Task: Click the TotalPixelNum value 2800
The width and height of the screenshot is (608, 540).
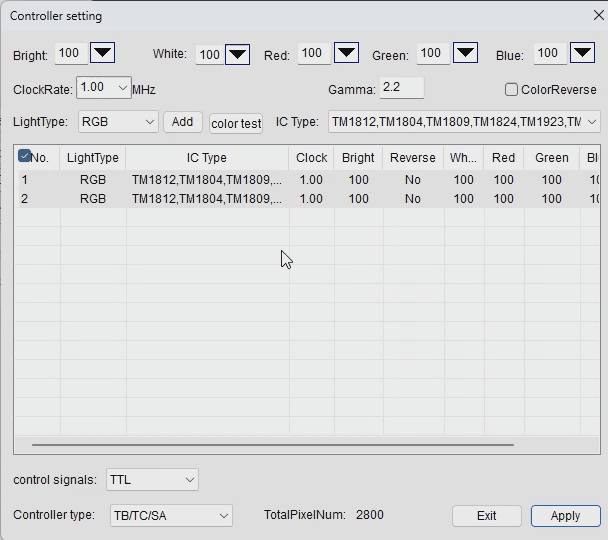Action: tap(370, 515)
